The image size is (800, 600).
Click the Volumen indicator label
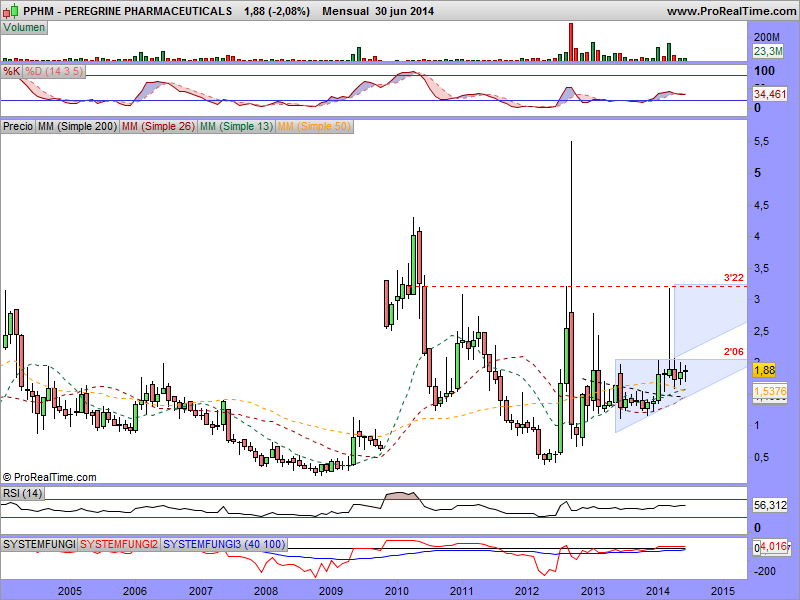24,28
